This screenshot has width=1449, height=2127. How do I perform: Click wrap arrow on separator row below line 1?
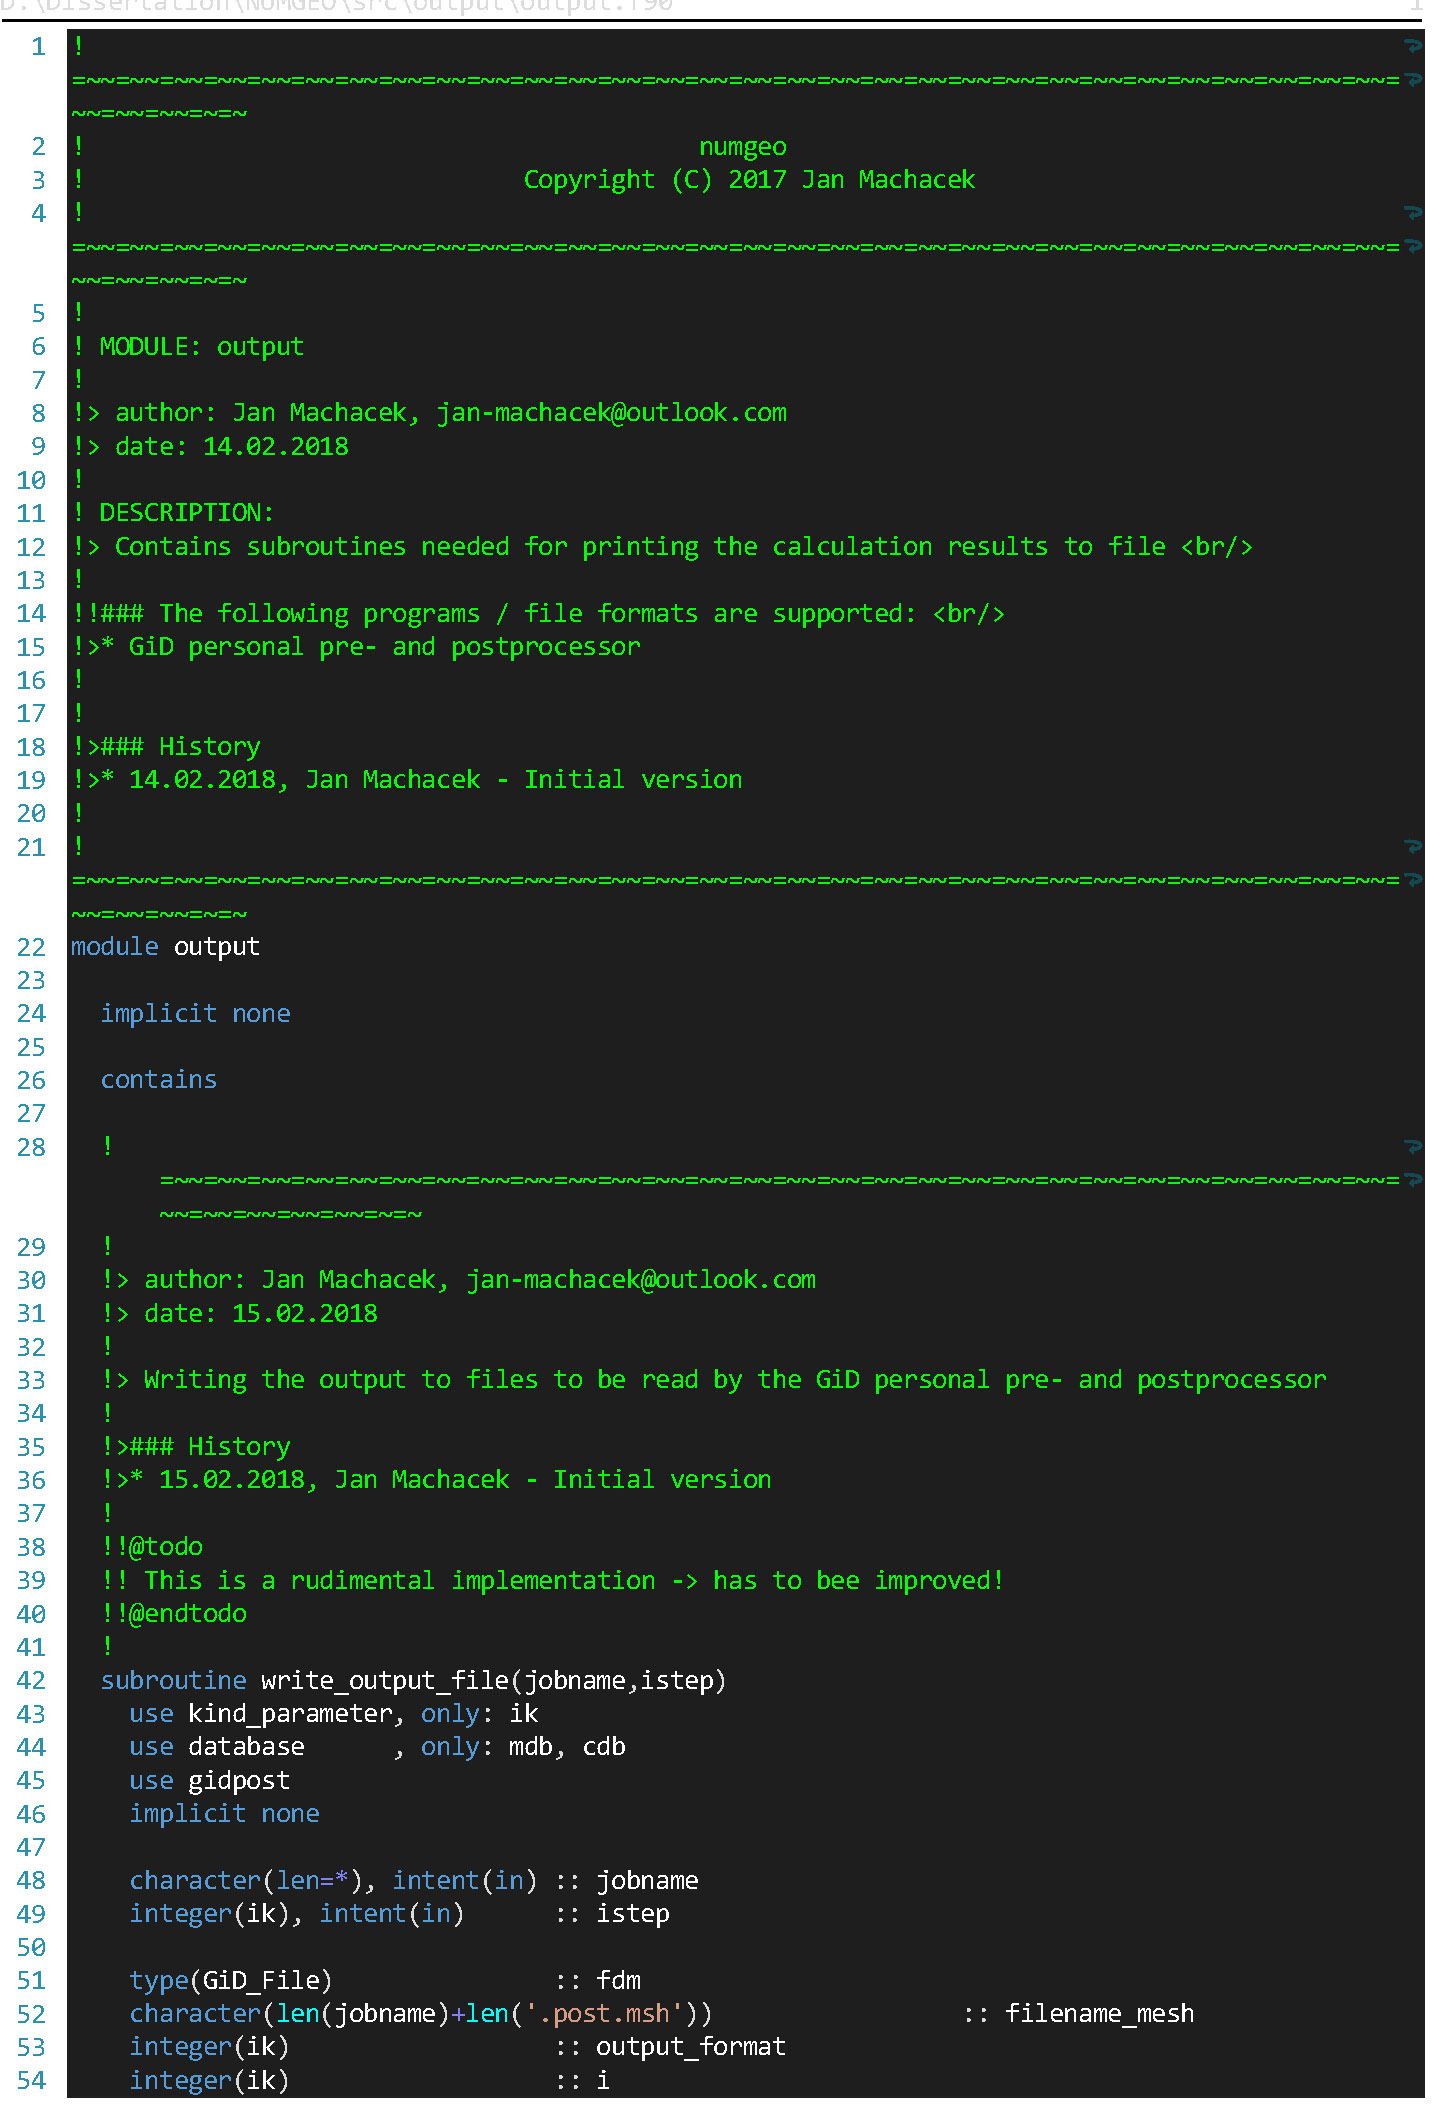click(1412, 80)
